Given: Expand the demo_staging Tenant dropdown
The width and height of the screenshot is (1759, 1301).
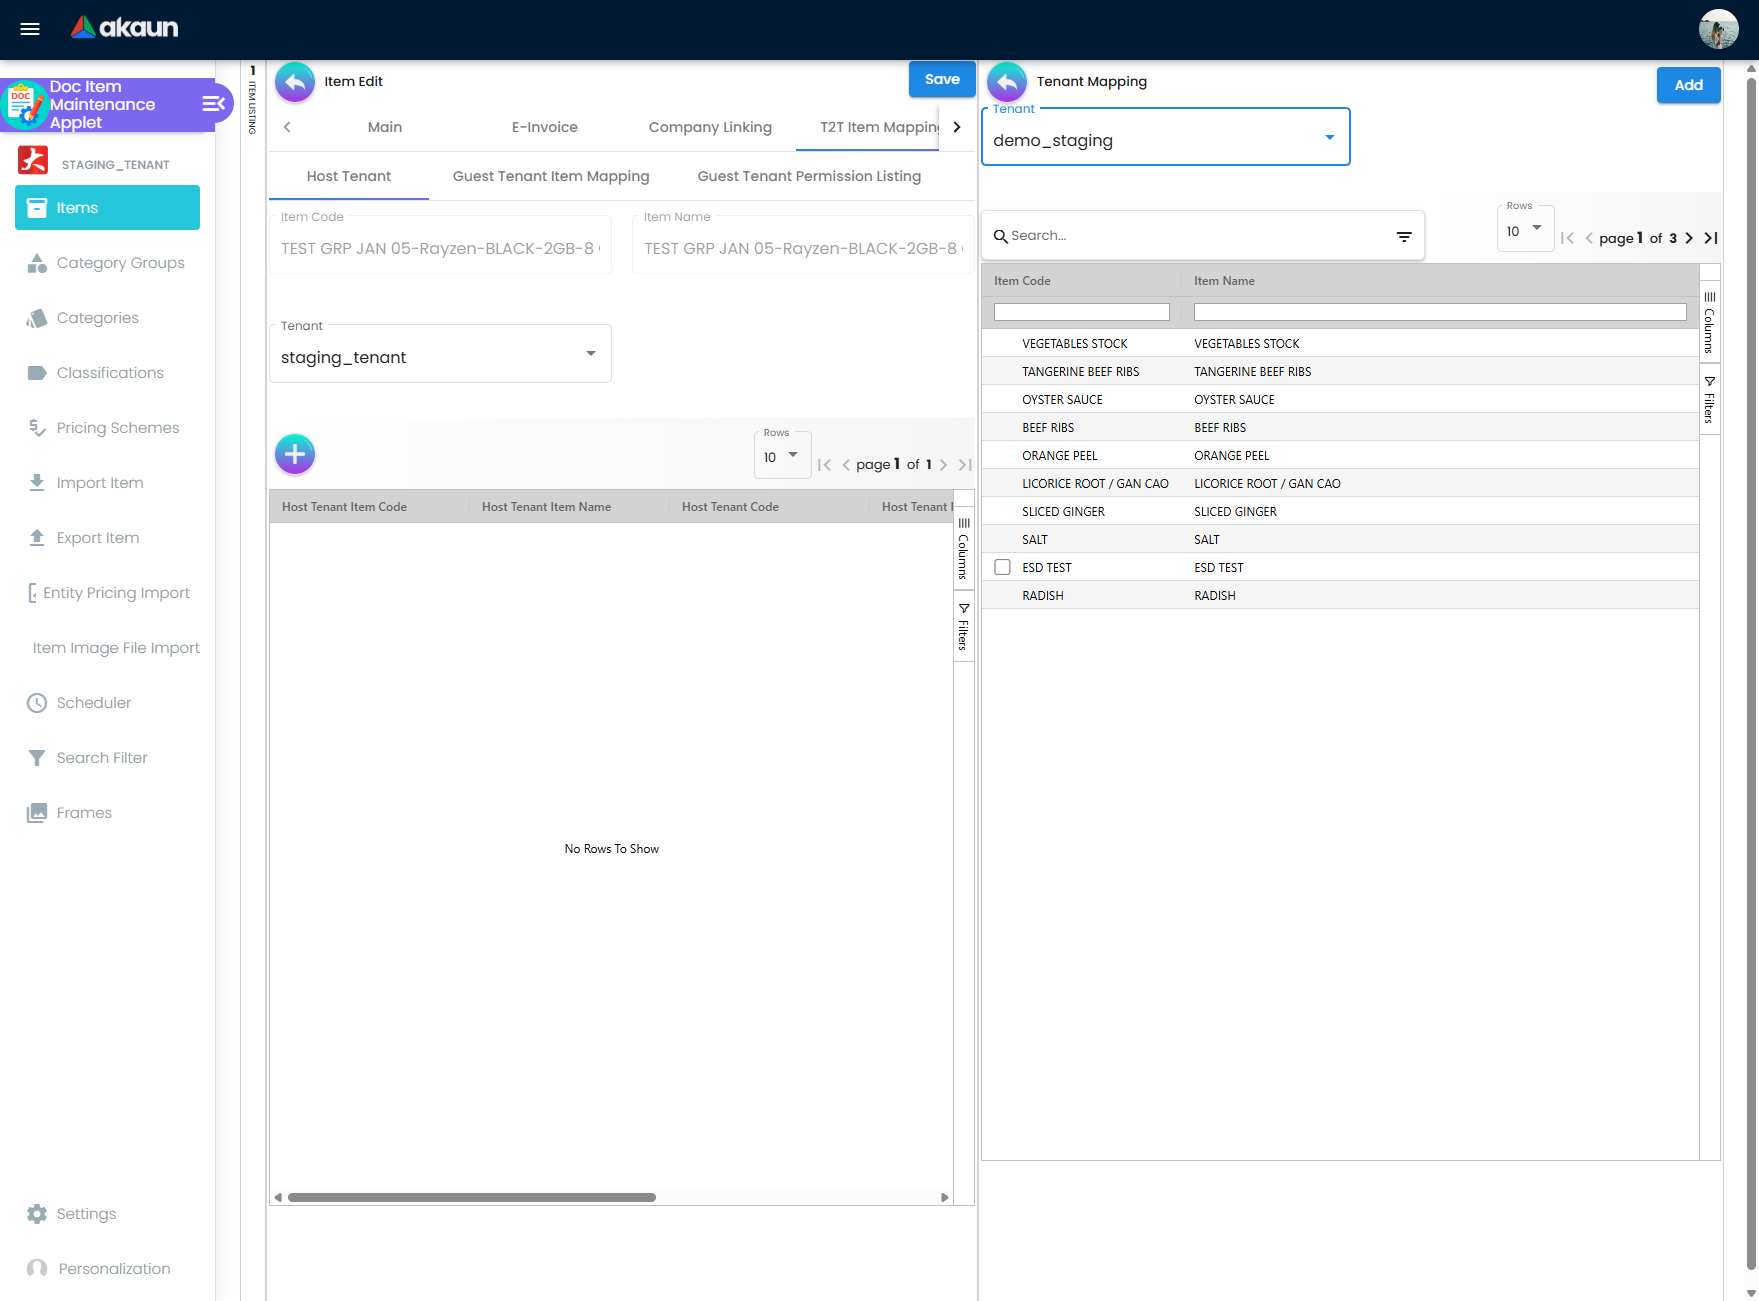Looking at the screenshot, I should (1329, 138).
